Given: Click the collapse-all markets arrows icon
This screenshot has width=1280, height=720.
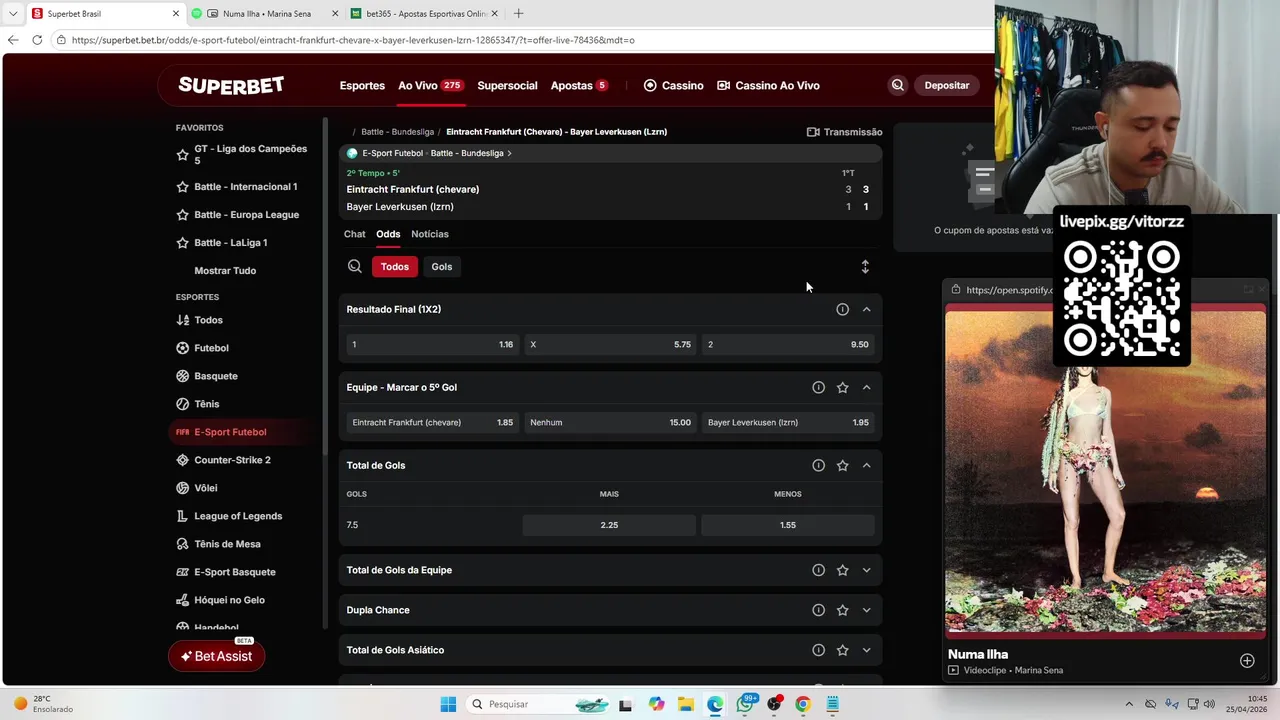Looking at the screenshot, I should pyautogui.click(x=865, y=267).
